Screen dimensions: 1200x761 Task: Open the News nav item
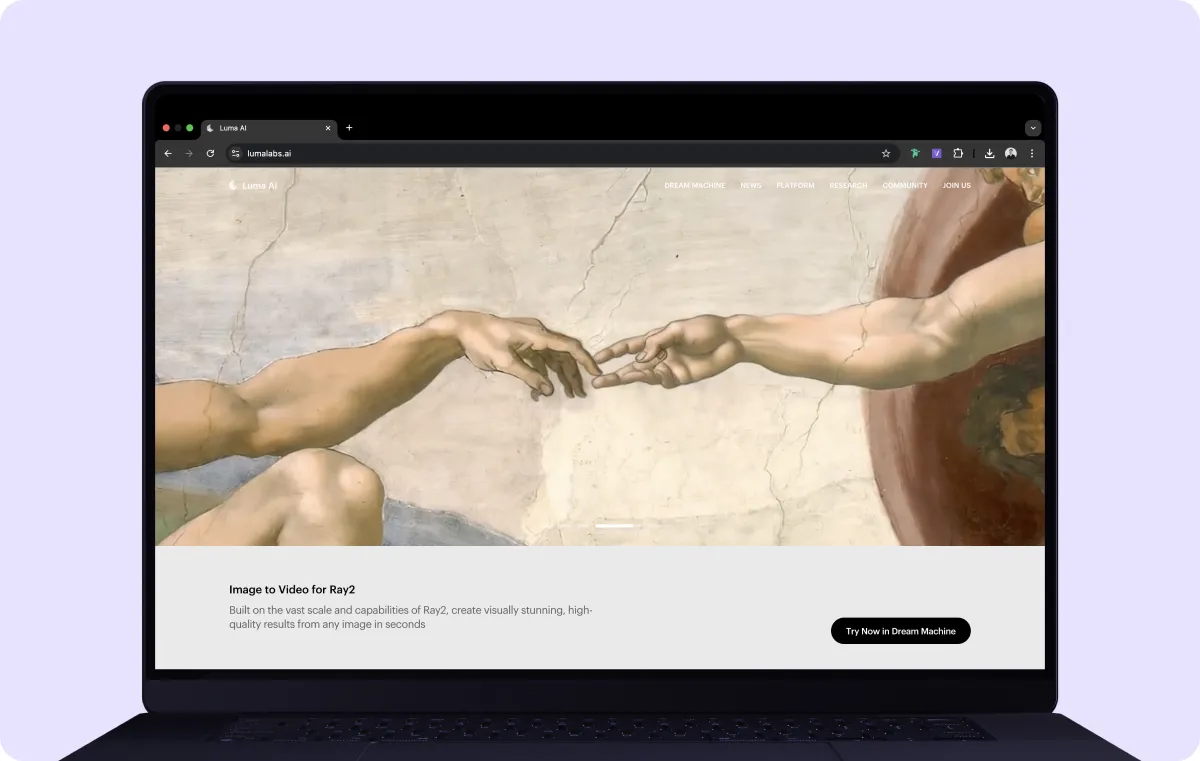coord(751,185)
